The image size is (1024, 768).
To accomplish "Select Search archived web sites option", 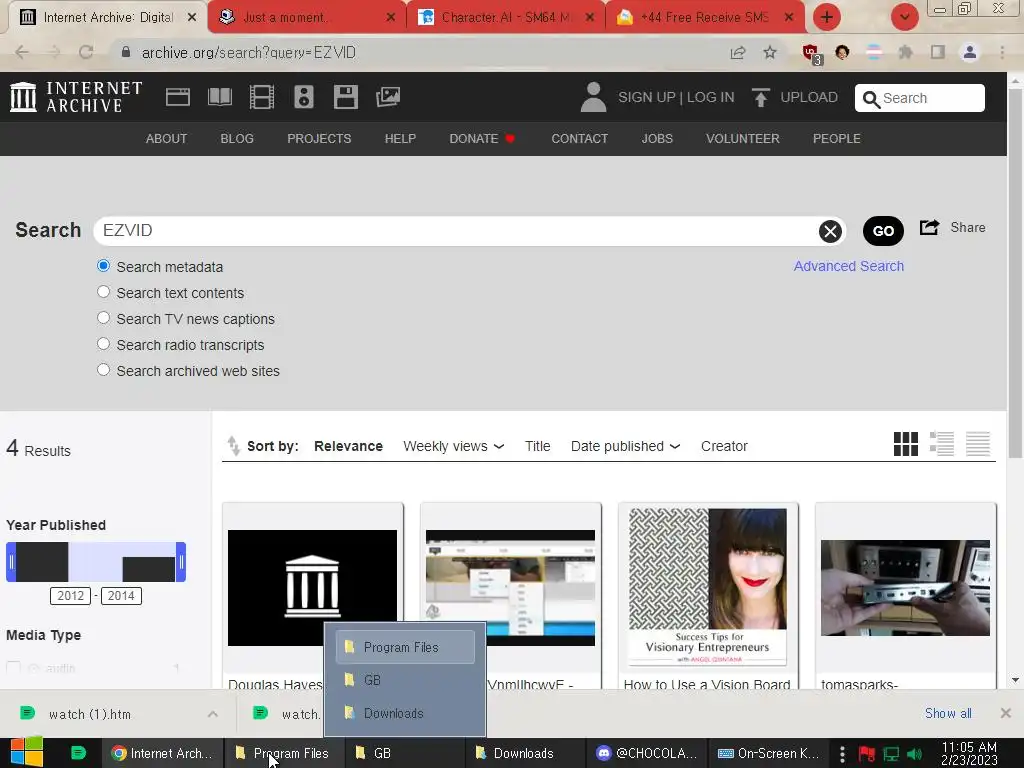I will (x=103, y=370).
